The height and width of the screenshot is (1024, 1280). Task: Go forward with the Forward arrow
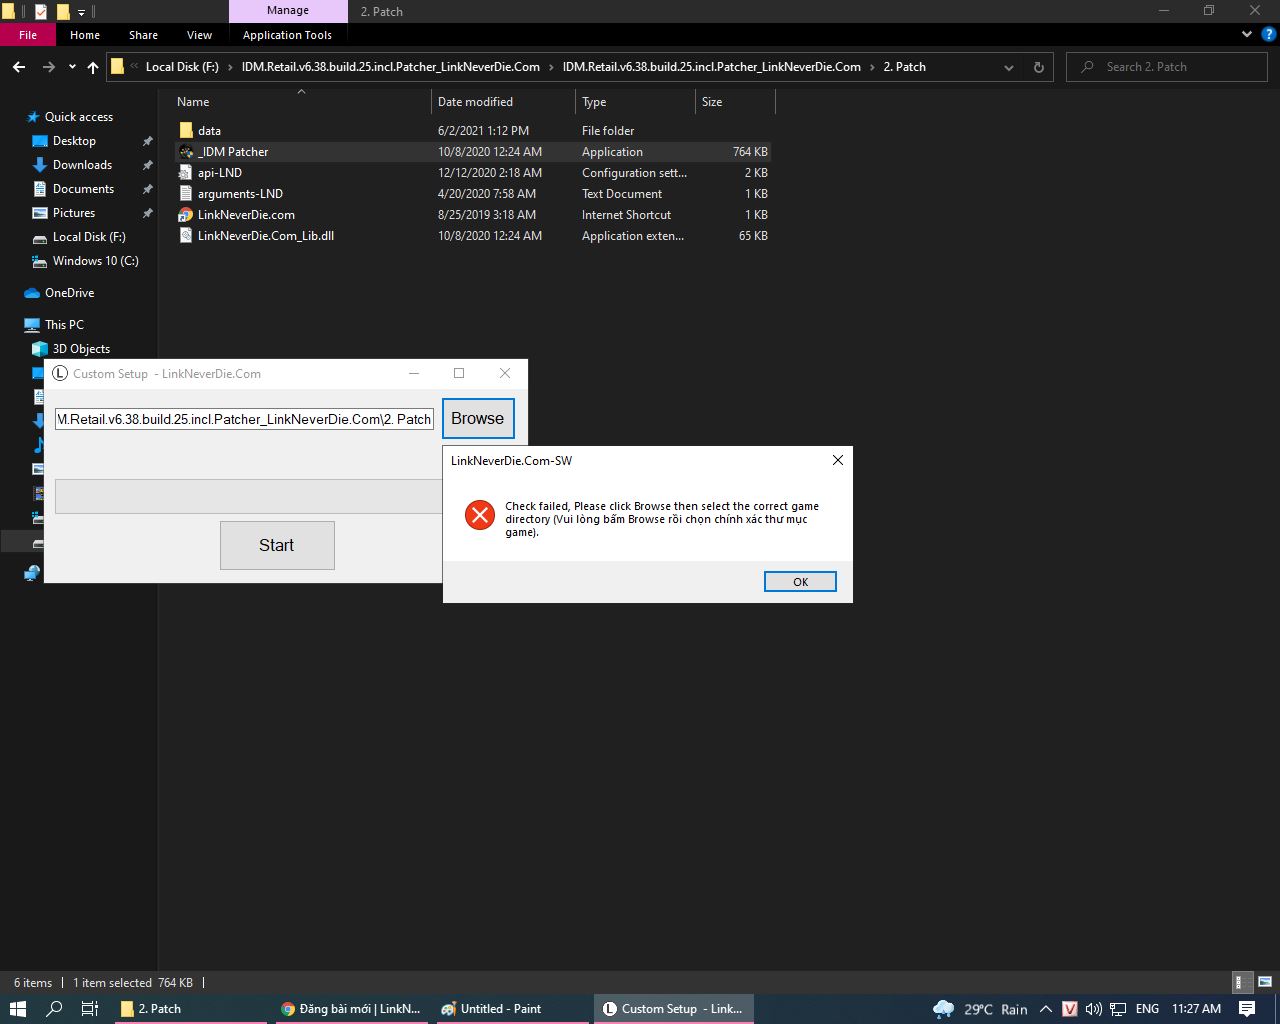point(48,67)
